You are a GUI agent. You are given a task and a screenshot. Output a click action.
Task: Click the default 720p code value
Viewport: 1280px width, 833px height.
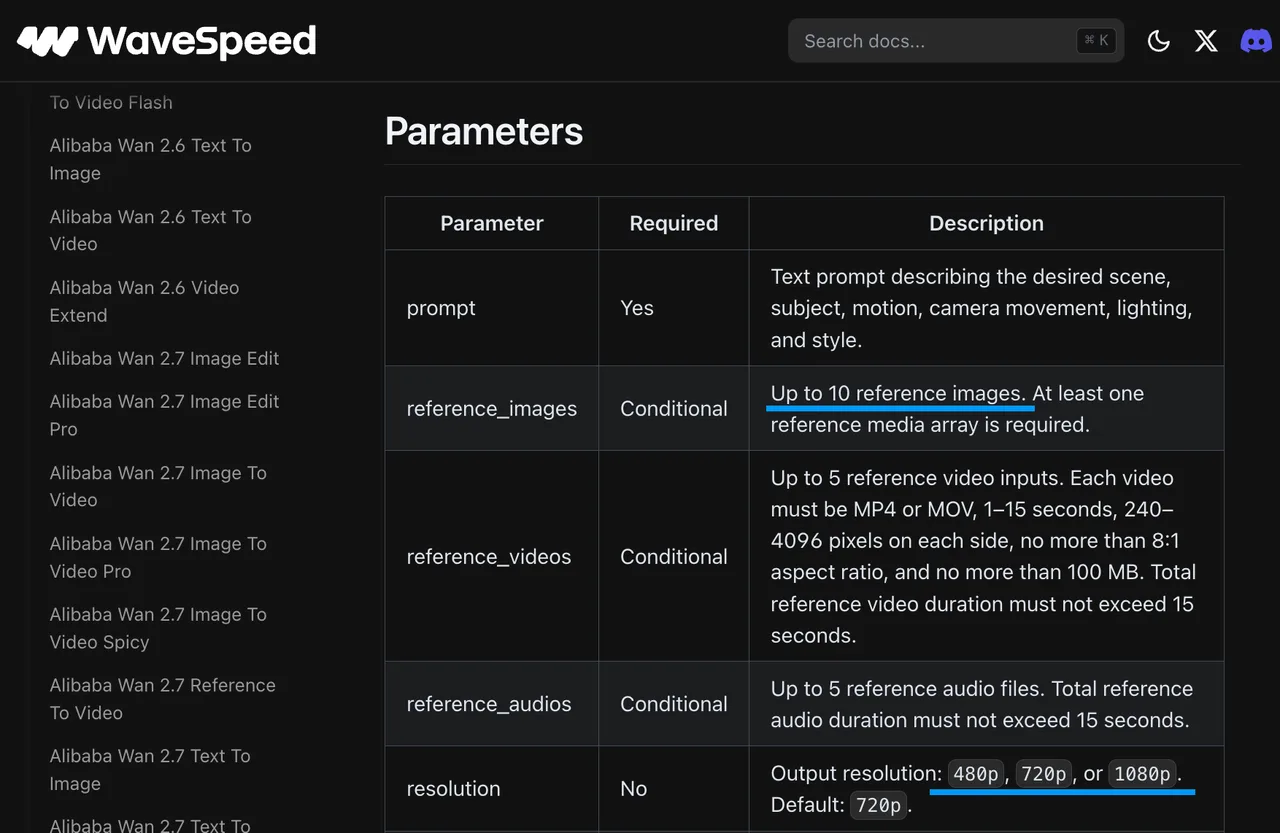coord(879,805)
